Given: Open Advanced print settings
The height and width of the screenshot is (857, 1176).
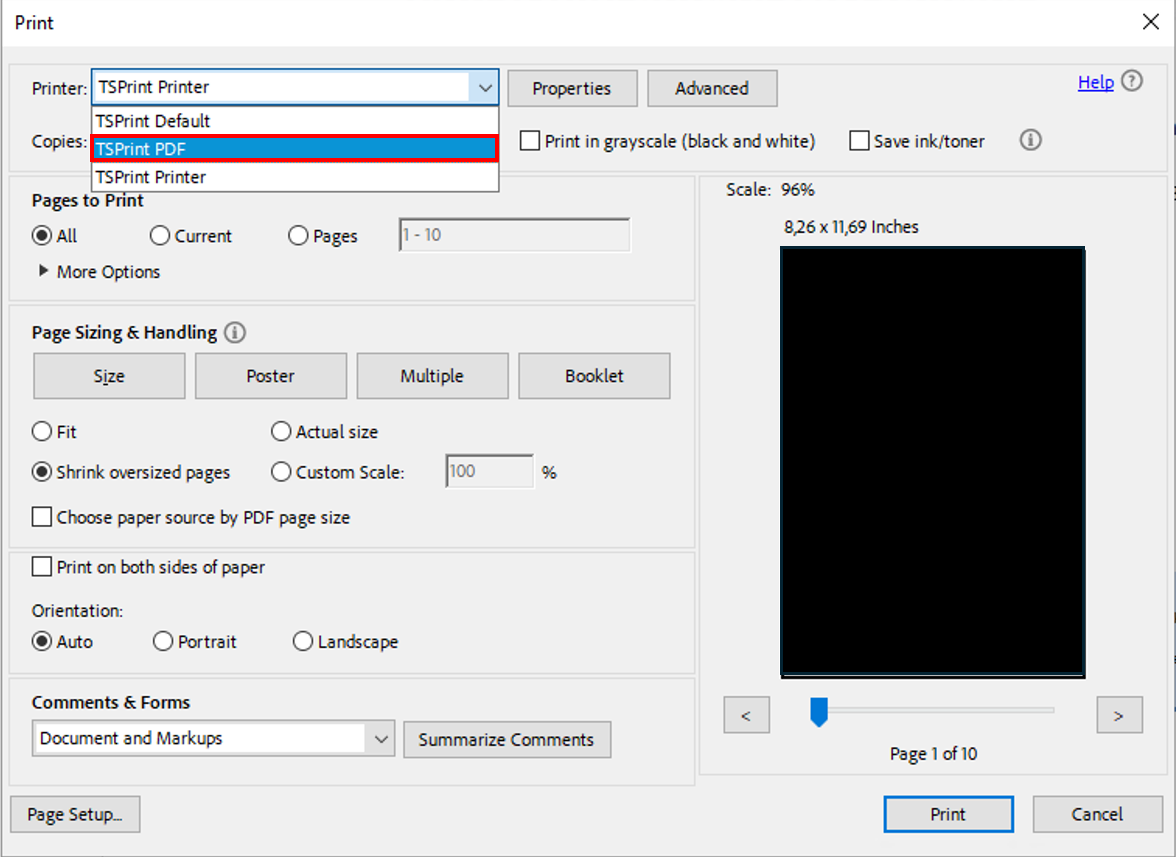Looking at the screenshot, I should (712, 88).
